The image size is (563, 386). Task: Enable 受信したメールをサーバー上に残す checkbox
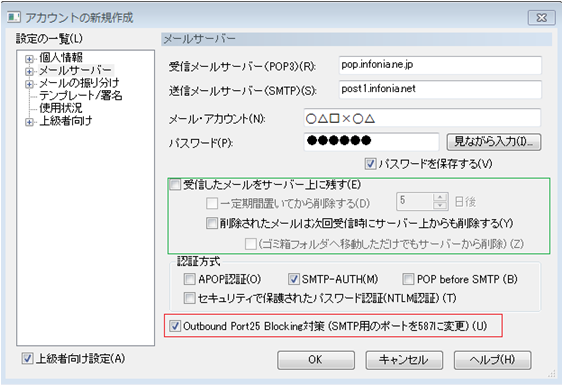[x=175, y=185]
